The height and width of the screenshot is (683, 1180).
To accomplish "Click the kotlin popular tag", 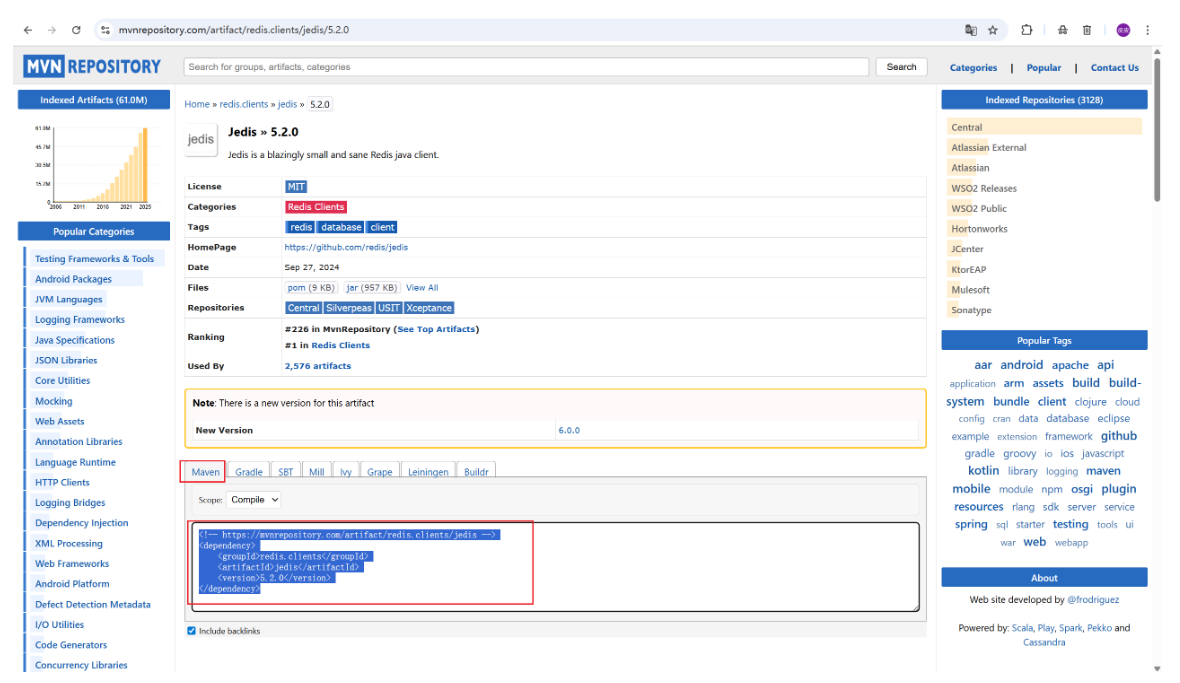I will [x=983, y=471].
